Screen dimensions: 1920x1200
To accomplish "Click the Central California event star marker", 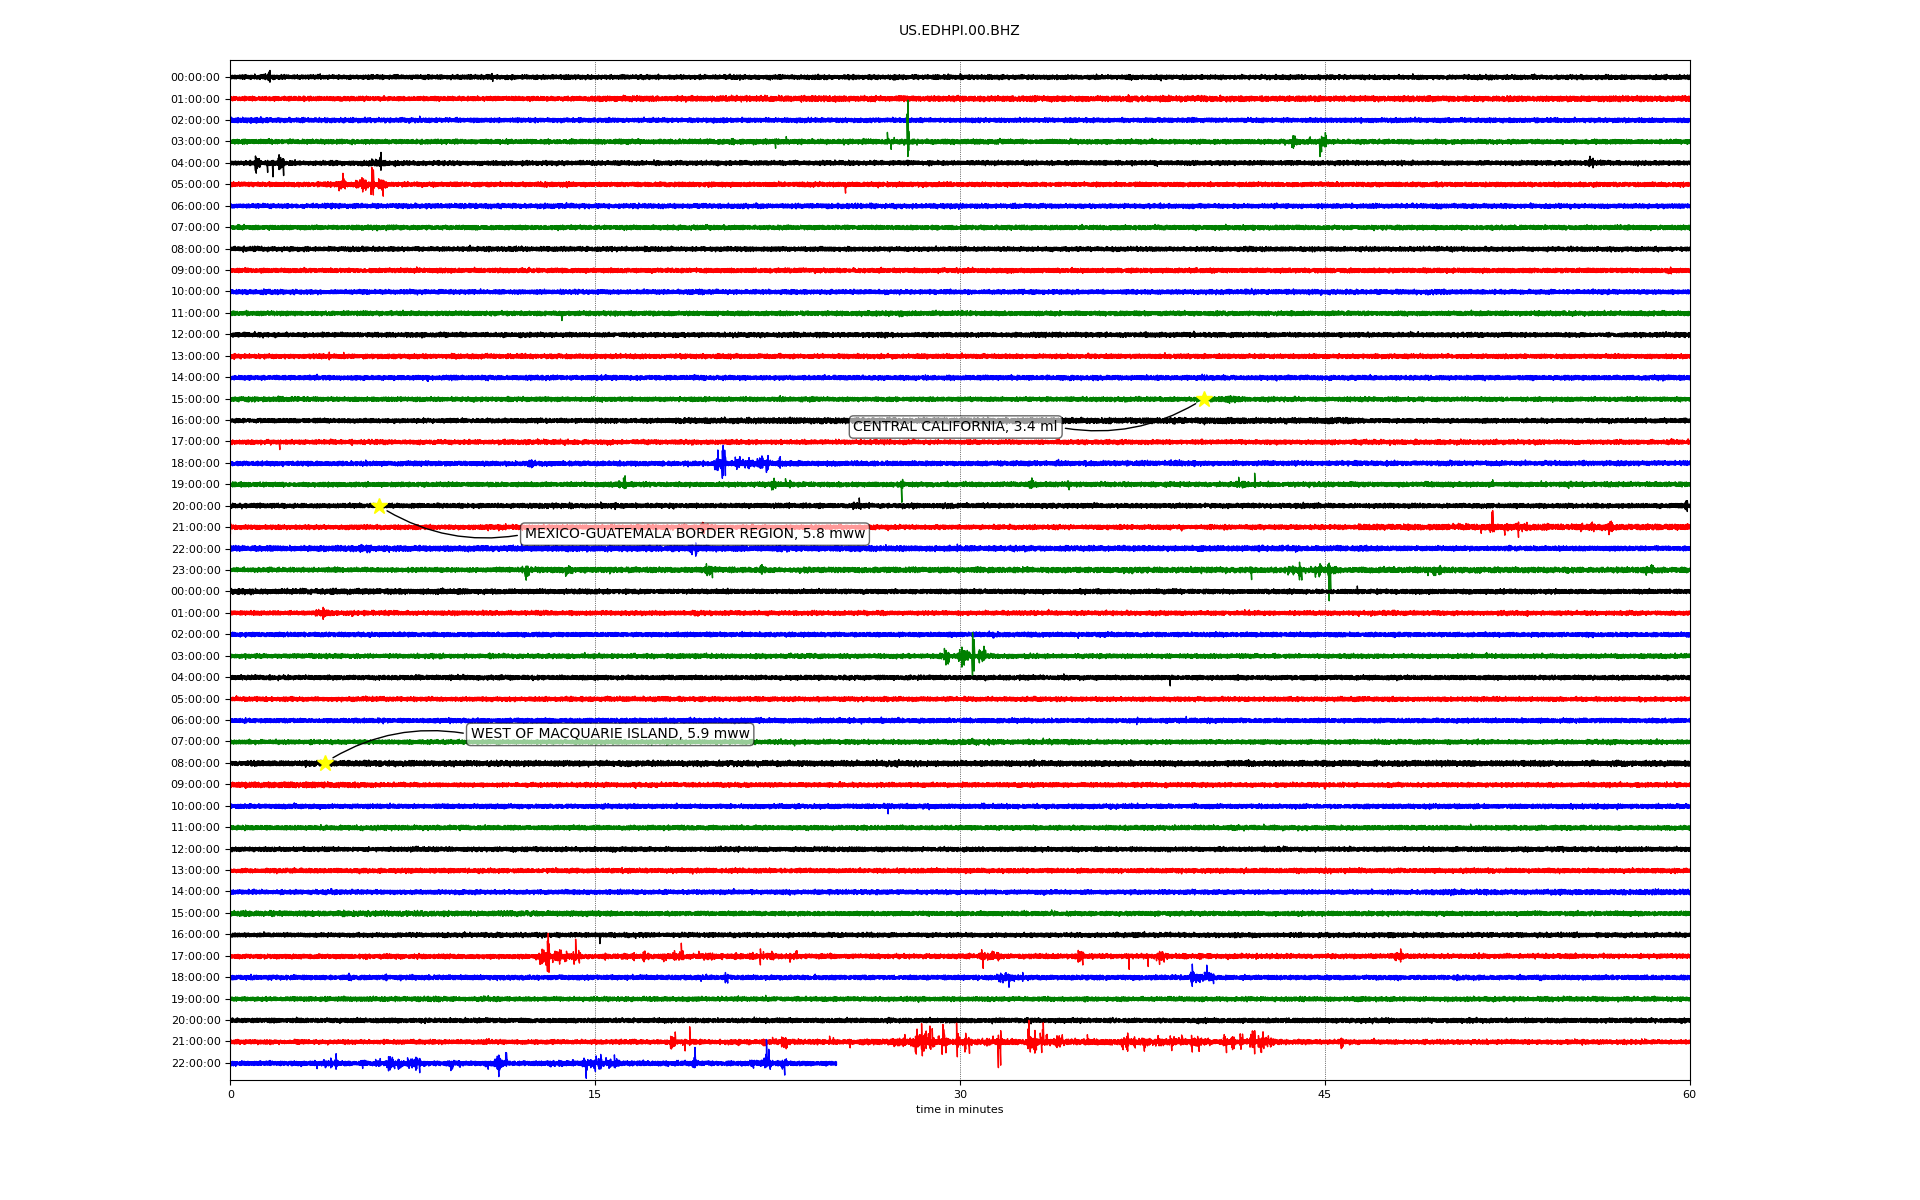I will pyautogui.click(x=1204, y=399).
